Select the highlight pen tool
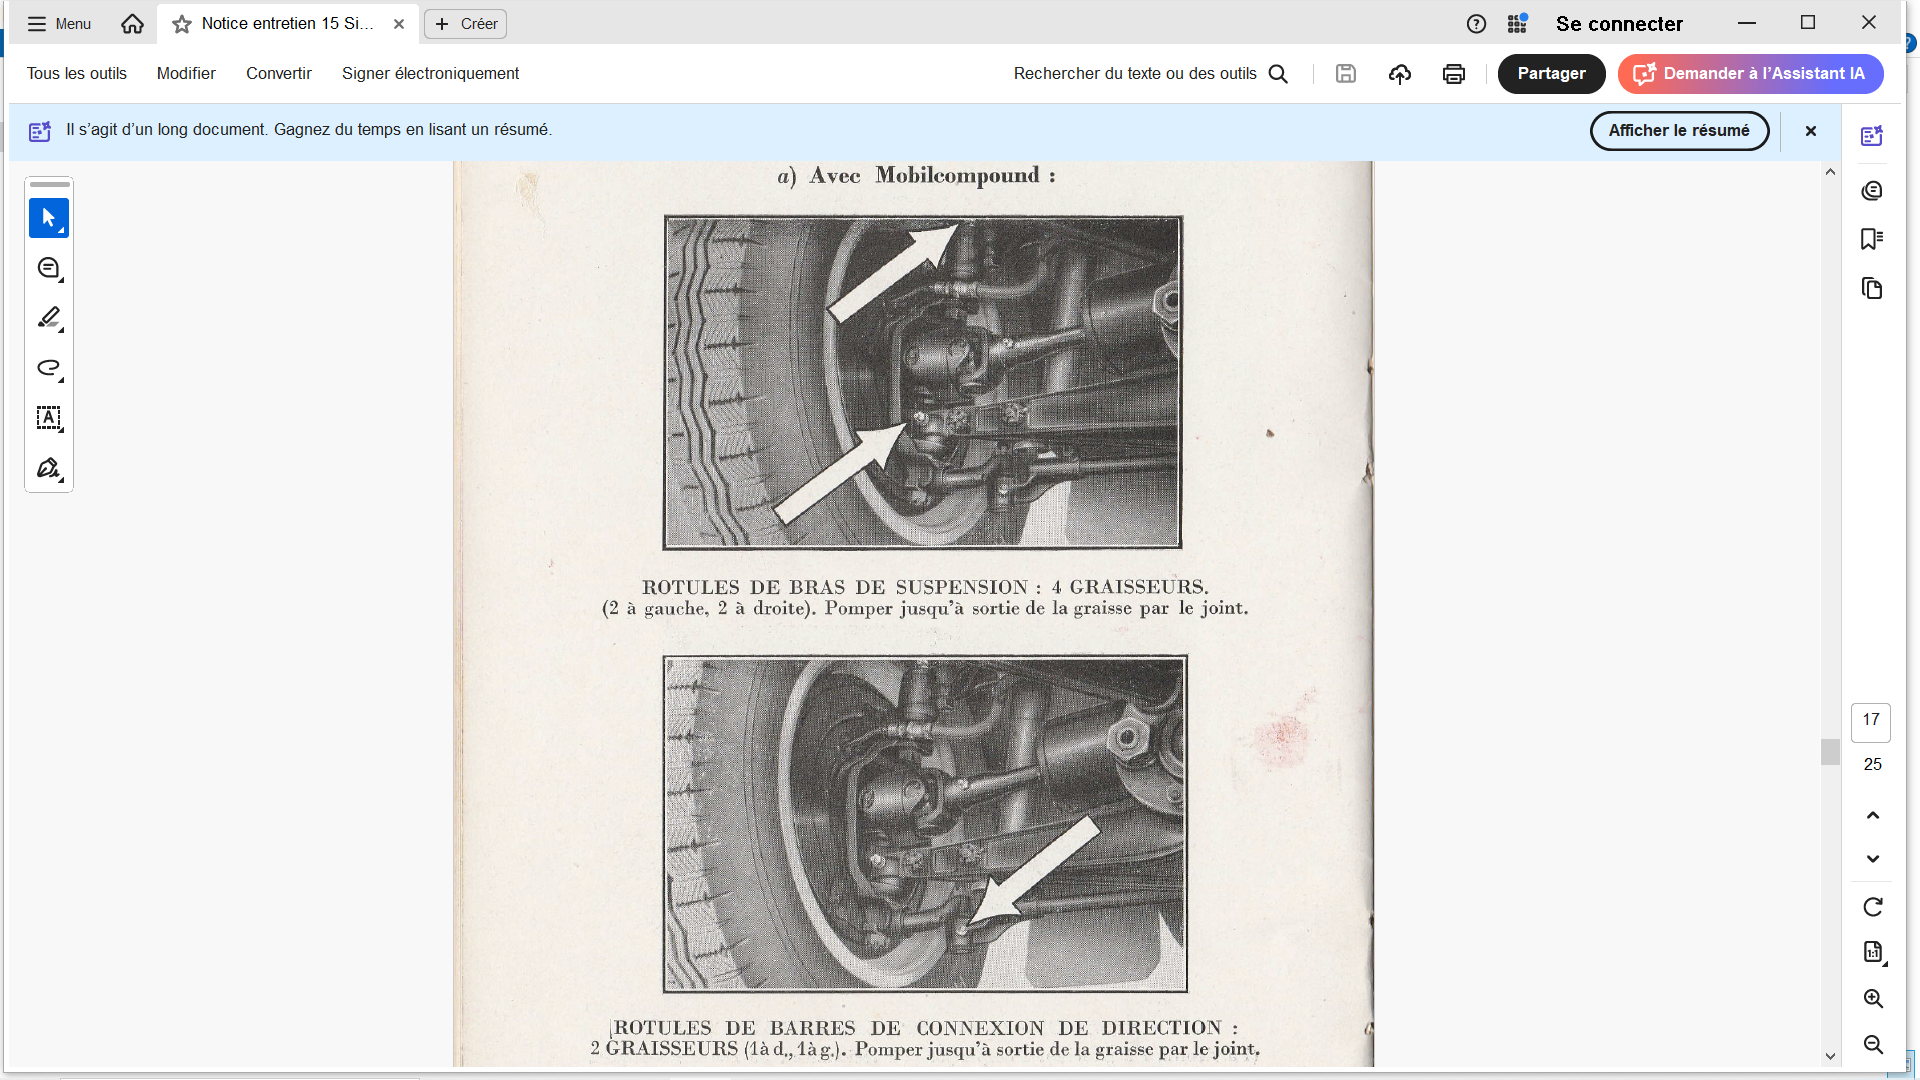The width and height of the screenshot is (1920, 1080). pyautogui.click(x=48, y=318)
